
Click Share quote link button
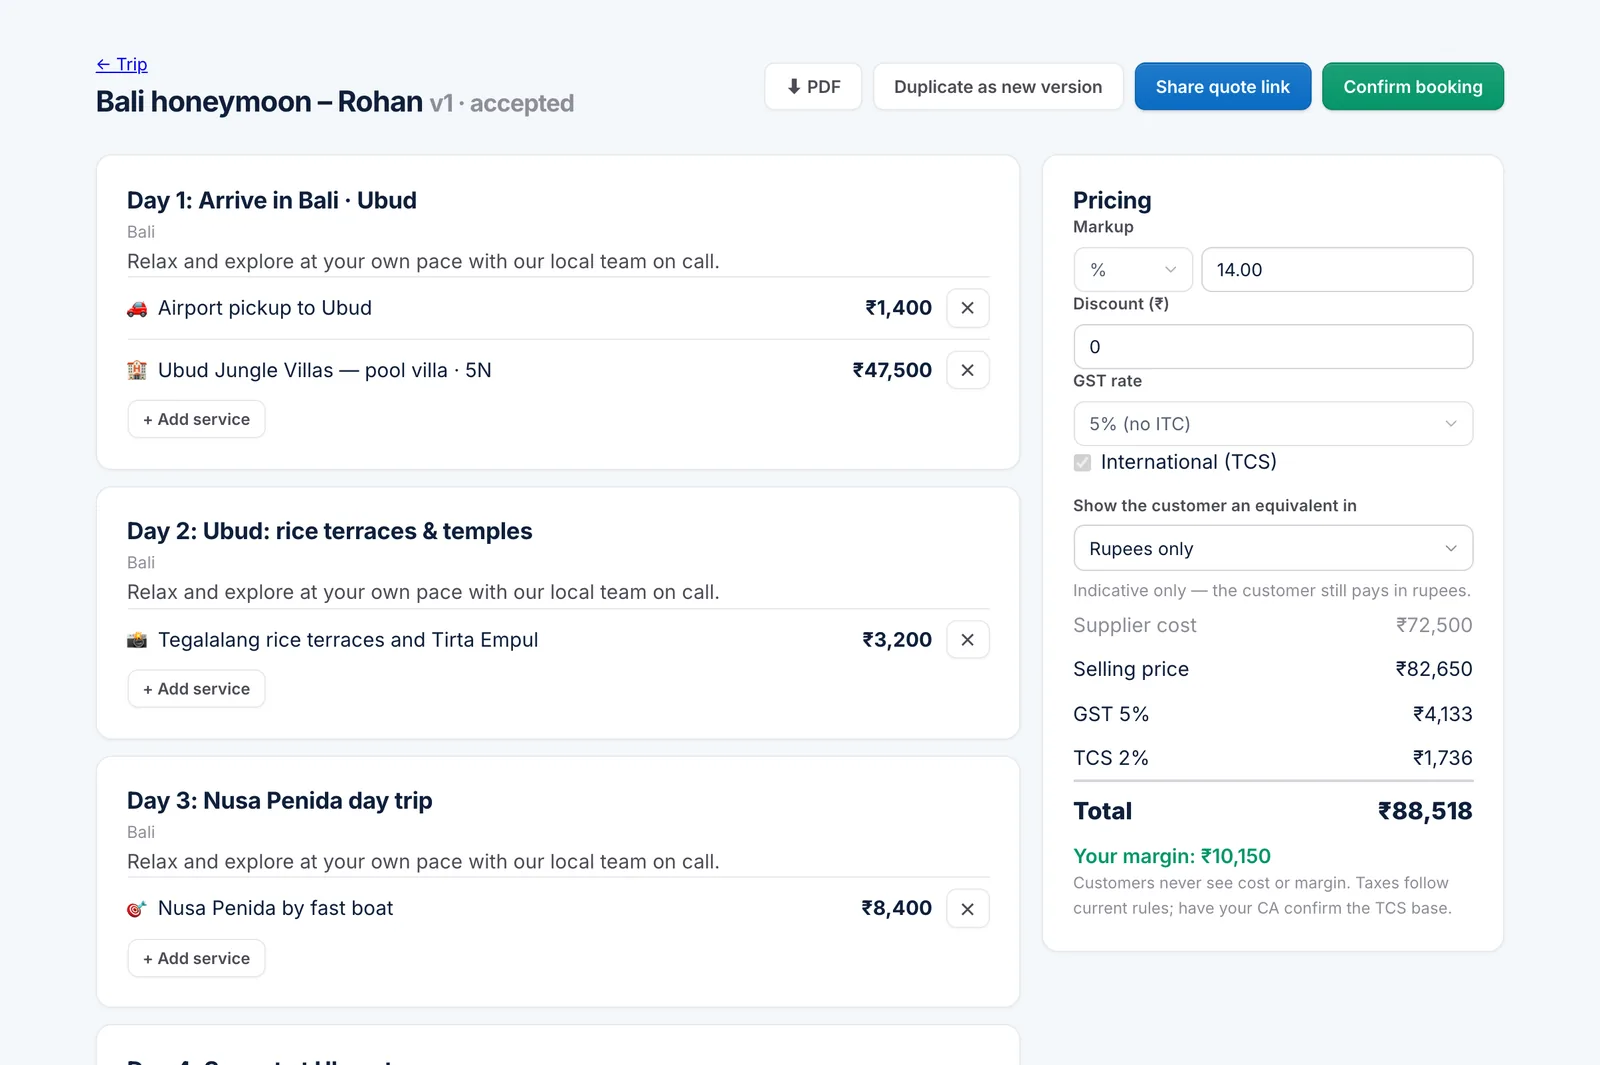1223,87
